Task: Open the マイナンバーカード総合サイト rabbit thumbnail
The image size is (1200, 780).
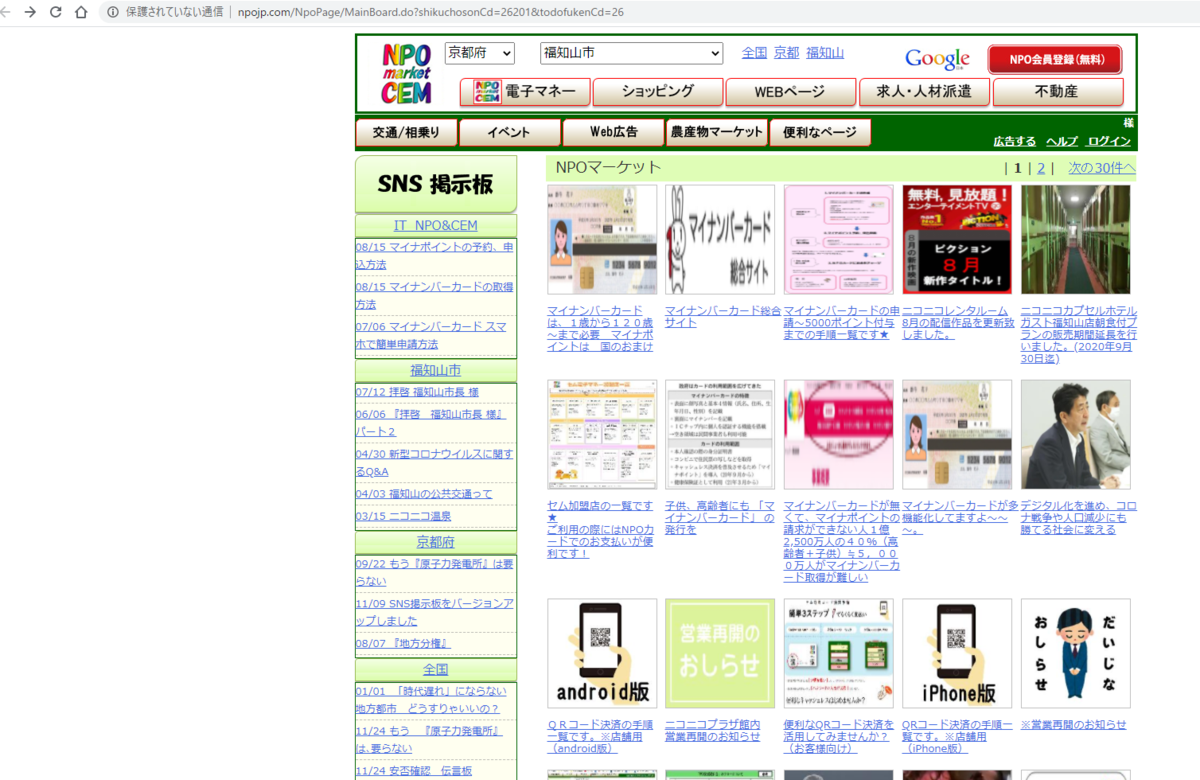Action: pyautogui.click(x=720, y=239)
